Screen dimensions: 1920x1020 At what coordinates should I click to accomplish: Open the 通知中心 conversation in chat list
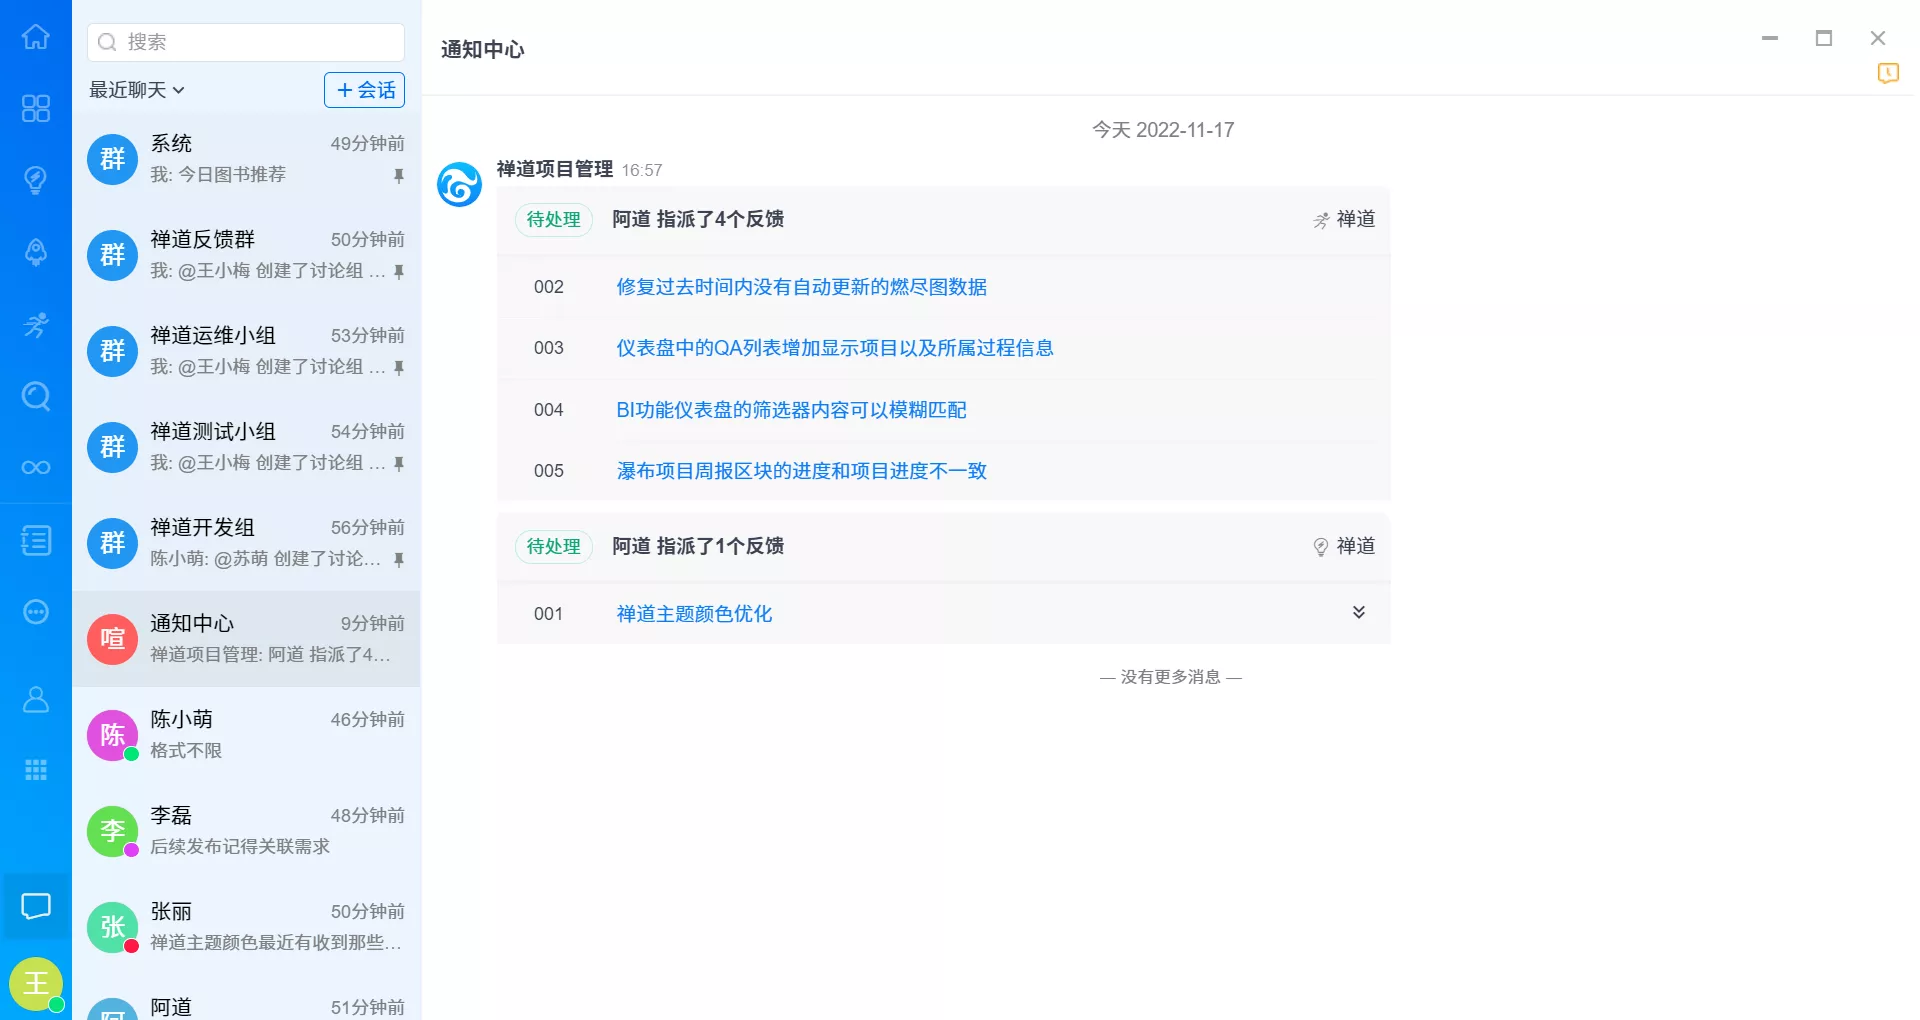point(246,638)
